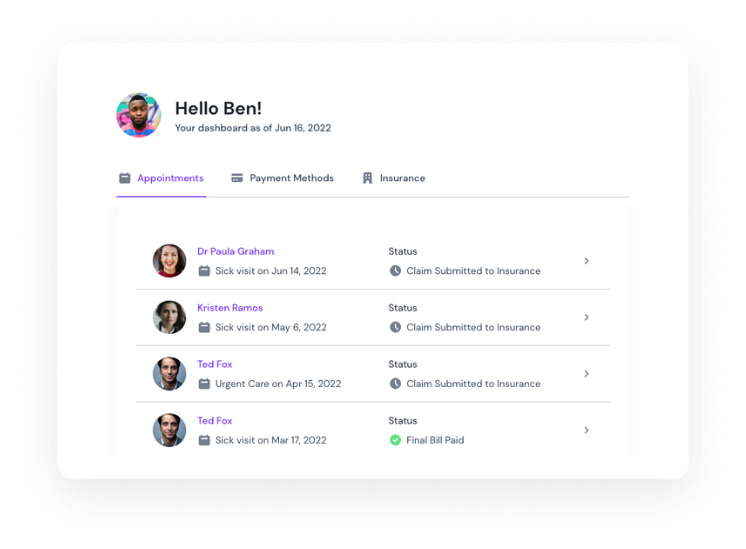Expand Dr Paula Graham appointment with chevron
Viewport: 746px width, 549px height.
point(587,261)
